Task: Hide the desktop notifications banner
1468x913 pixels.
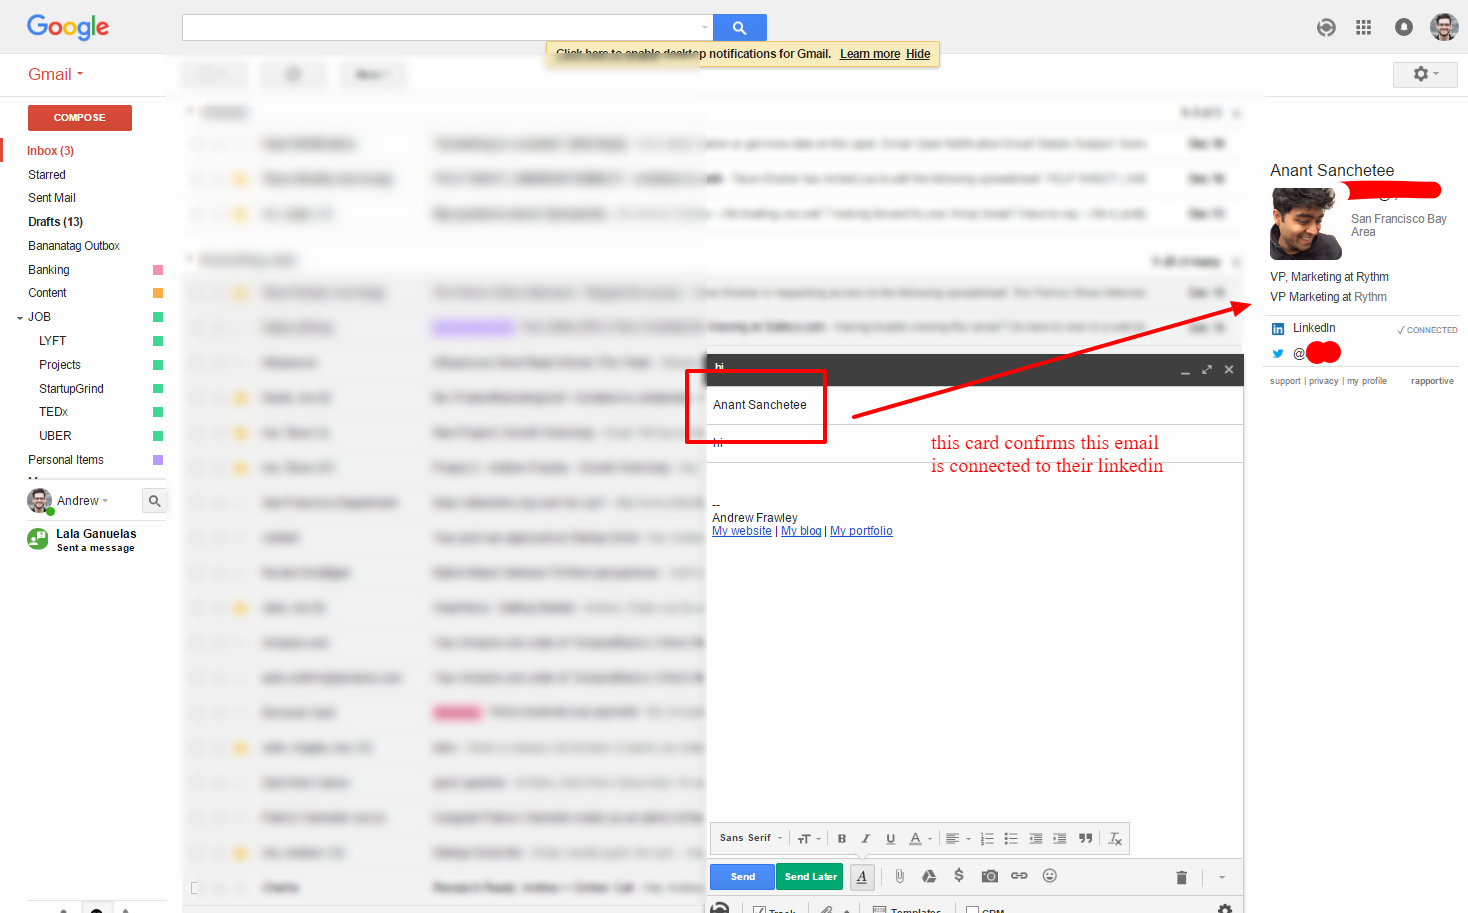Action: pyautogui.click(x=918, y=54)
